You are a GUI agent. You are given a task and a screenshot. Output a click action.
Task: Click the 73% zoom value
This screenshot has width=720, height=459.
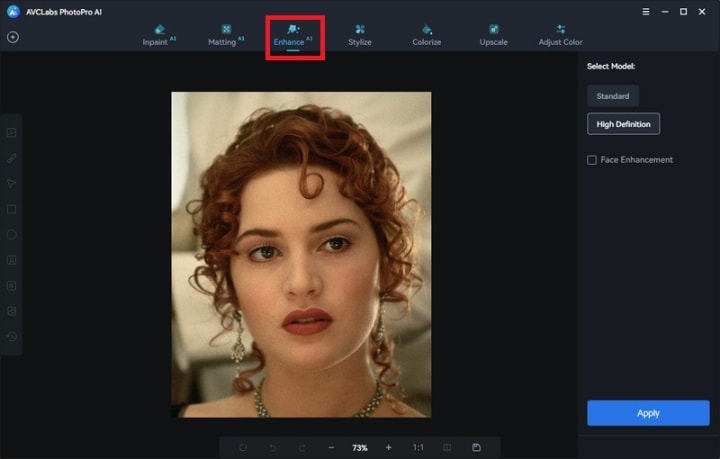pos(360,448)
